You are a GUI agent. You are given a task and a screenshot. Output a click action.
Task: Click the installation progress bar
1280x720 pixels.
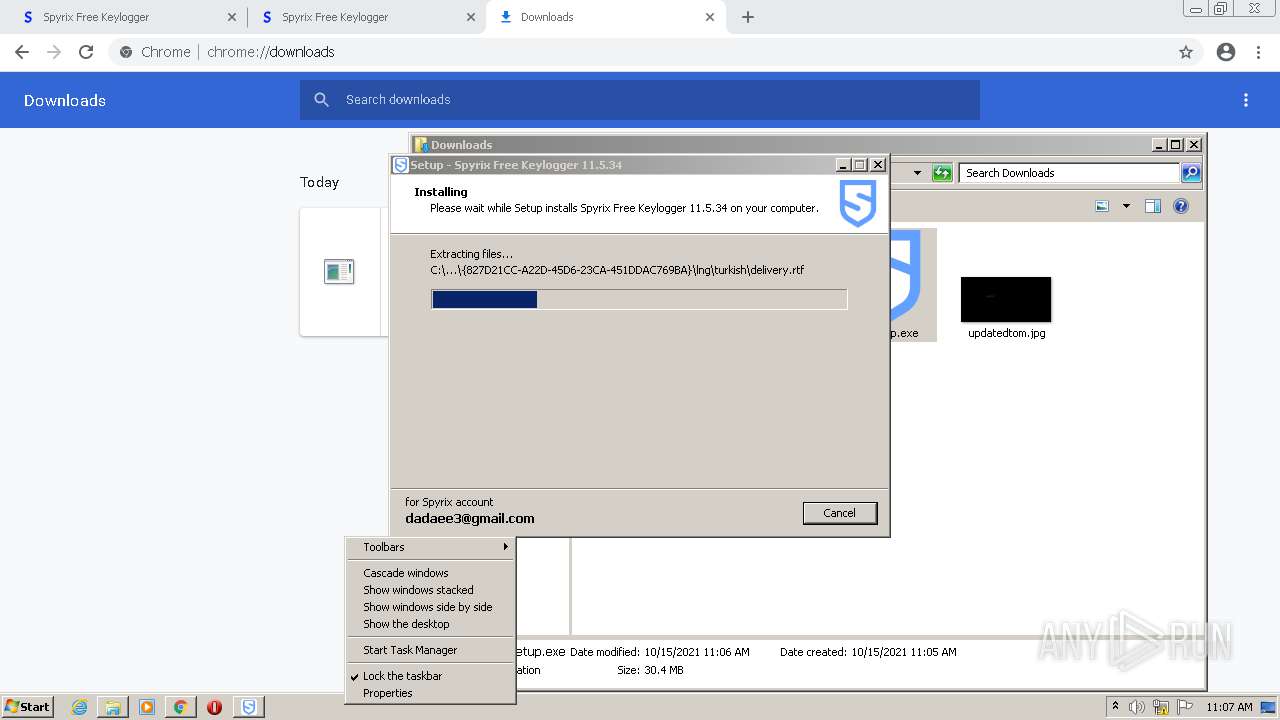point(639,299)
